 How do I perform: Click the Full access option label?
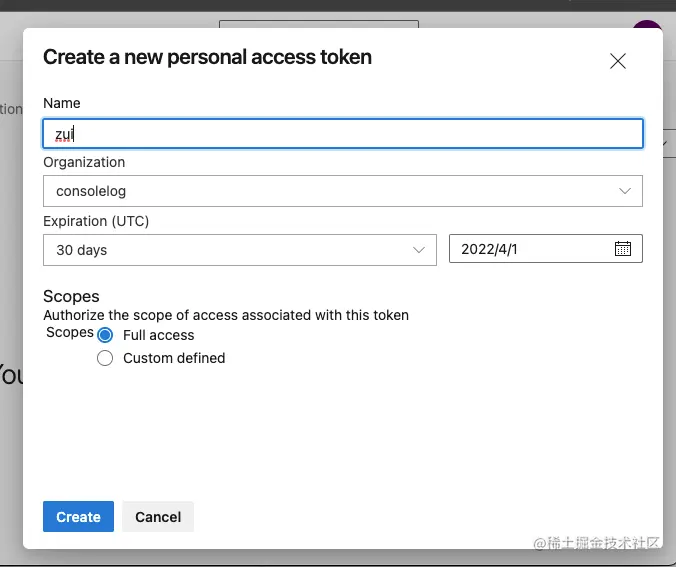click(158, 335)
